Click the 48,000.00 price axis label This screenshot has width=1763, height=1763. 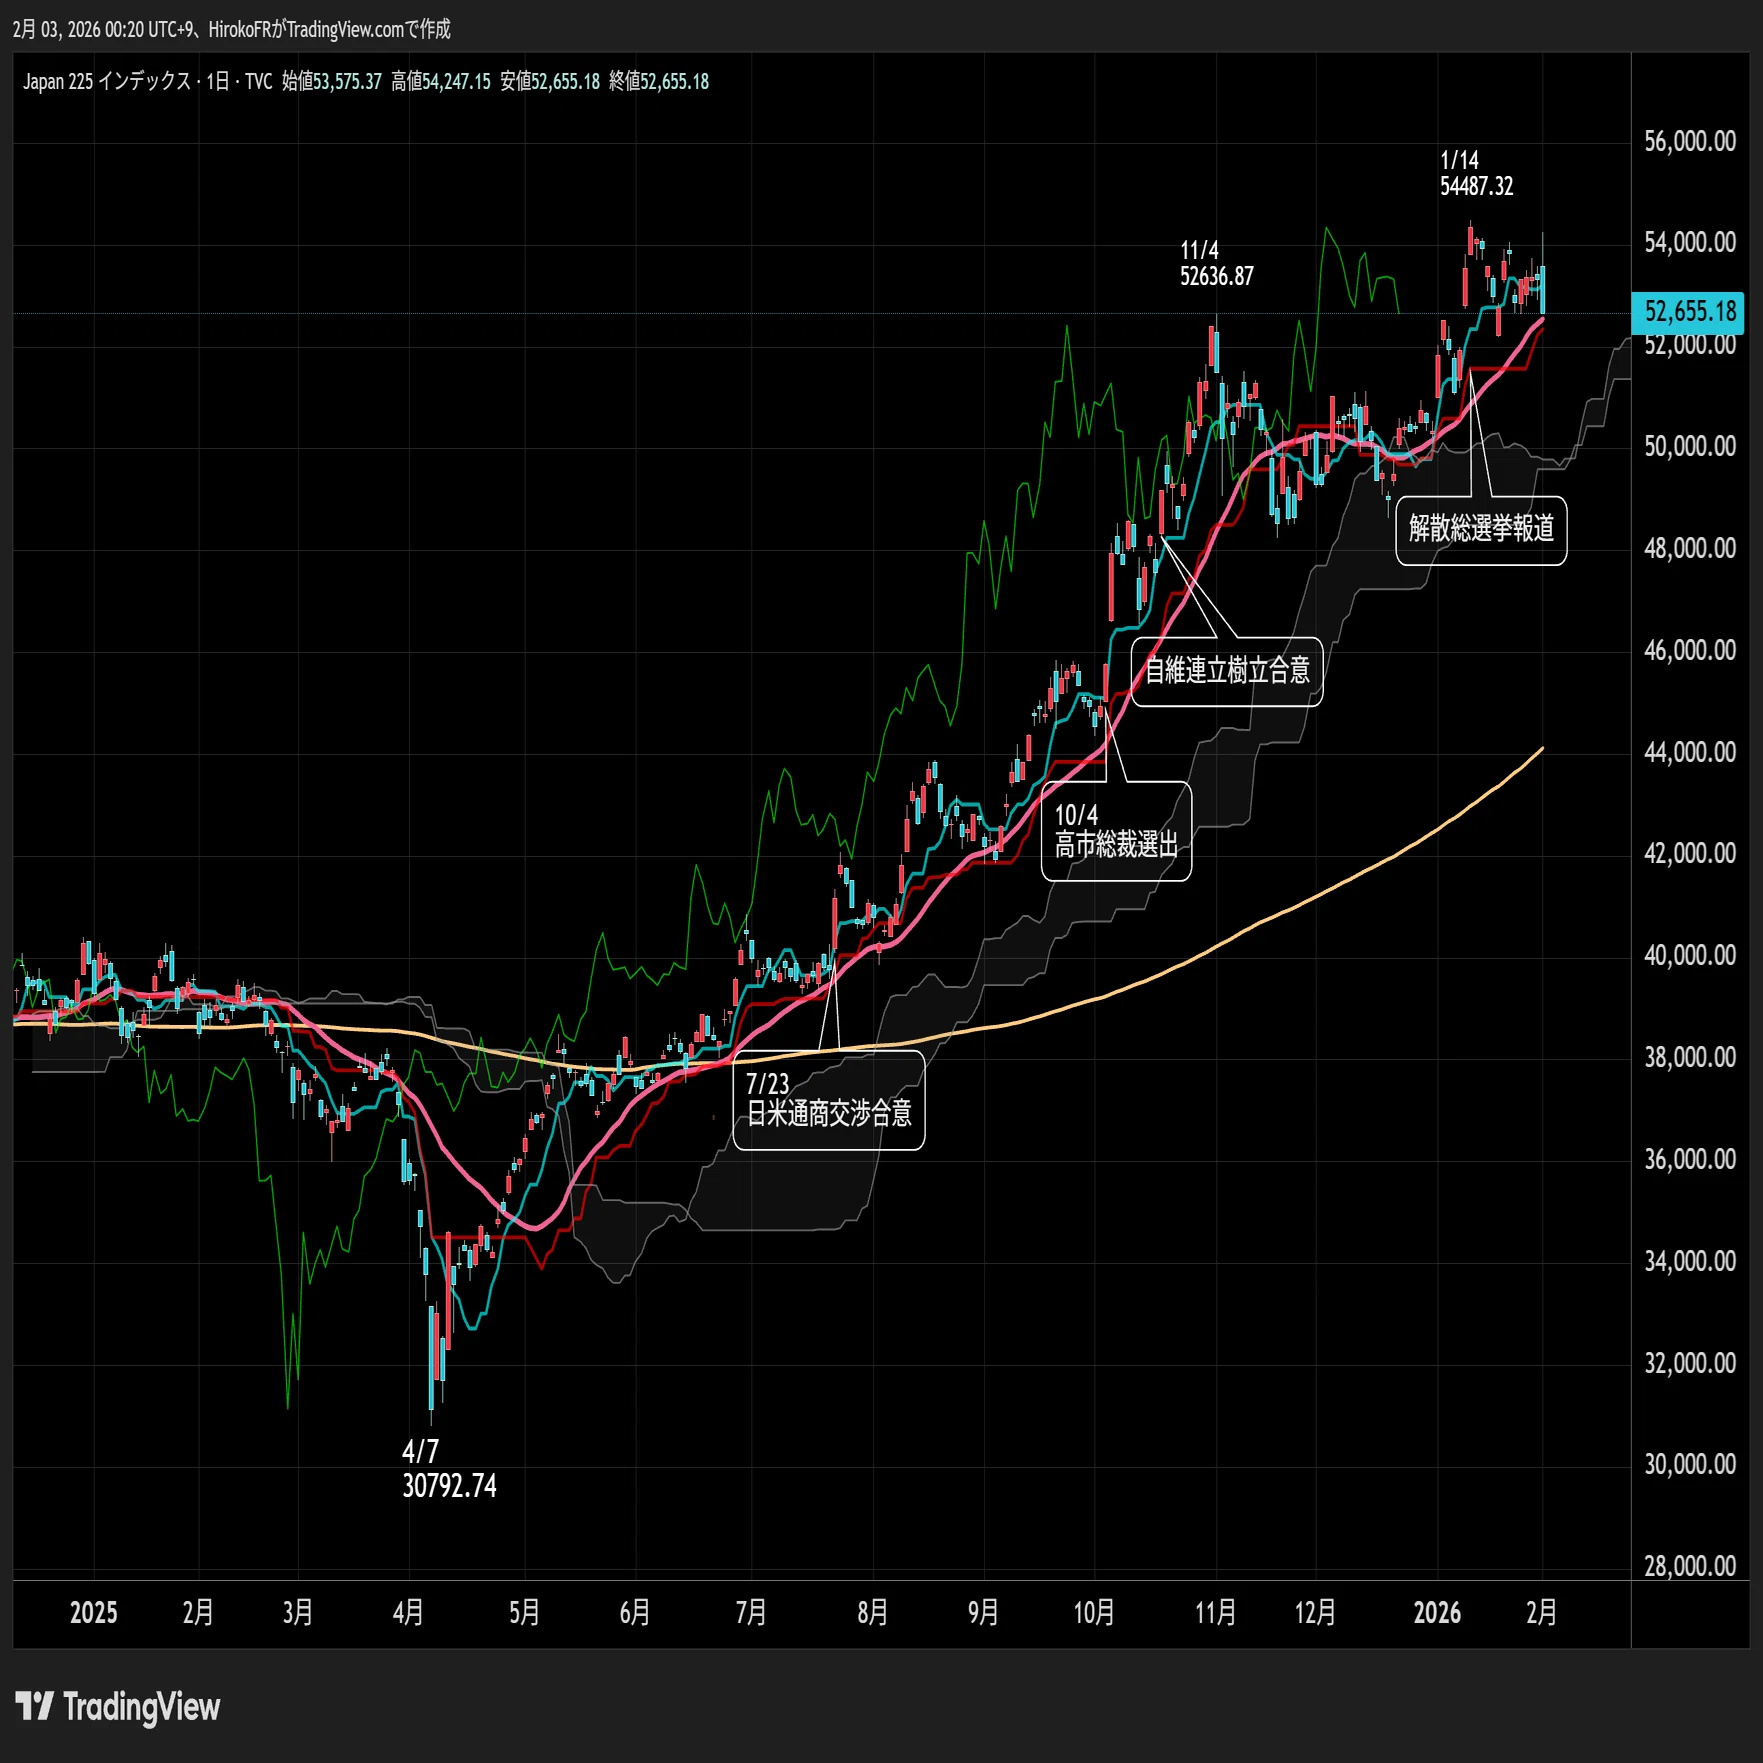click(1690, 548)
